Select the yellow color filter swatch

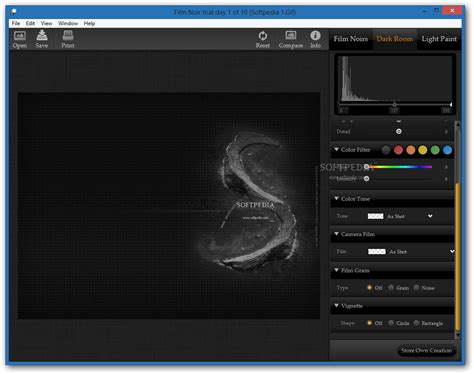[423, 150]
